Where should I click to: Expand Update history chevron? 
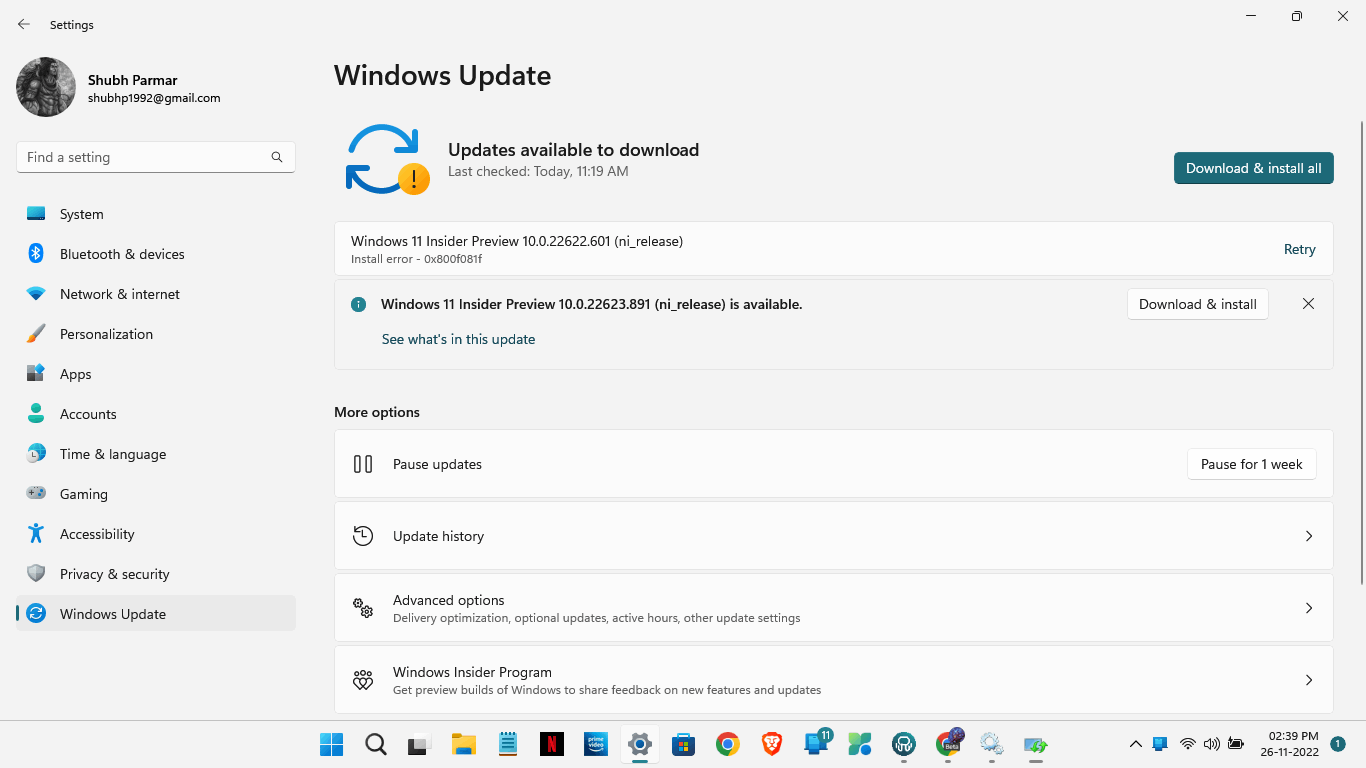pyautogui.click(x=1308, y=536)
